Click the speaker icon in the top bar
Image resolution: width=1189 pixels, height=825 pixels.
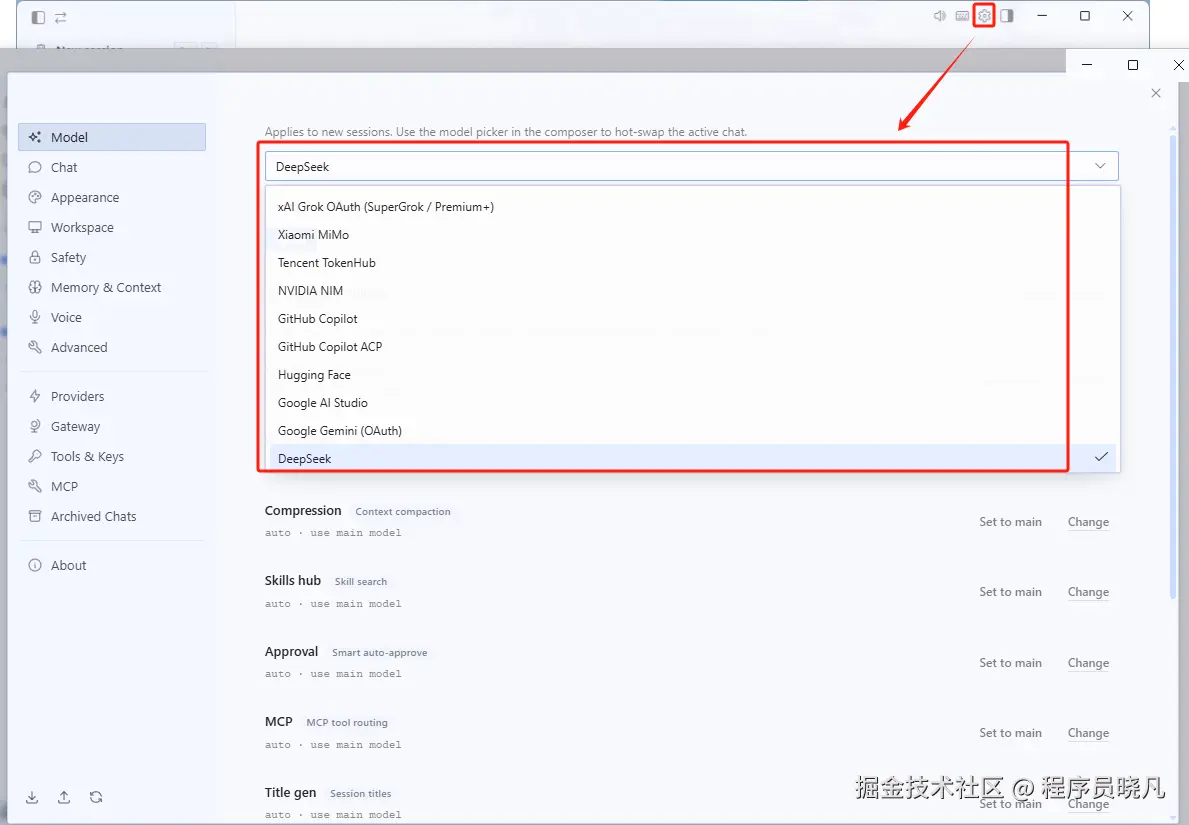click(940, 16)
